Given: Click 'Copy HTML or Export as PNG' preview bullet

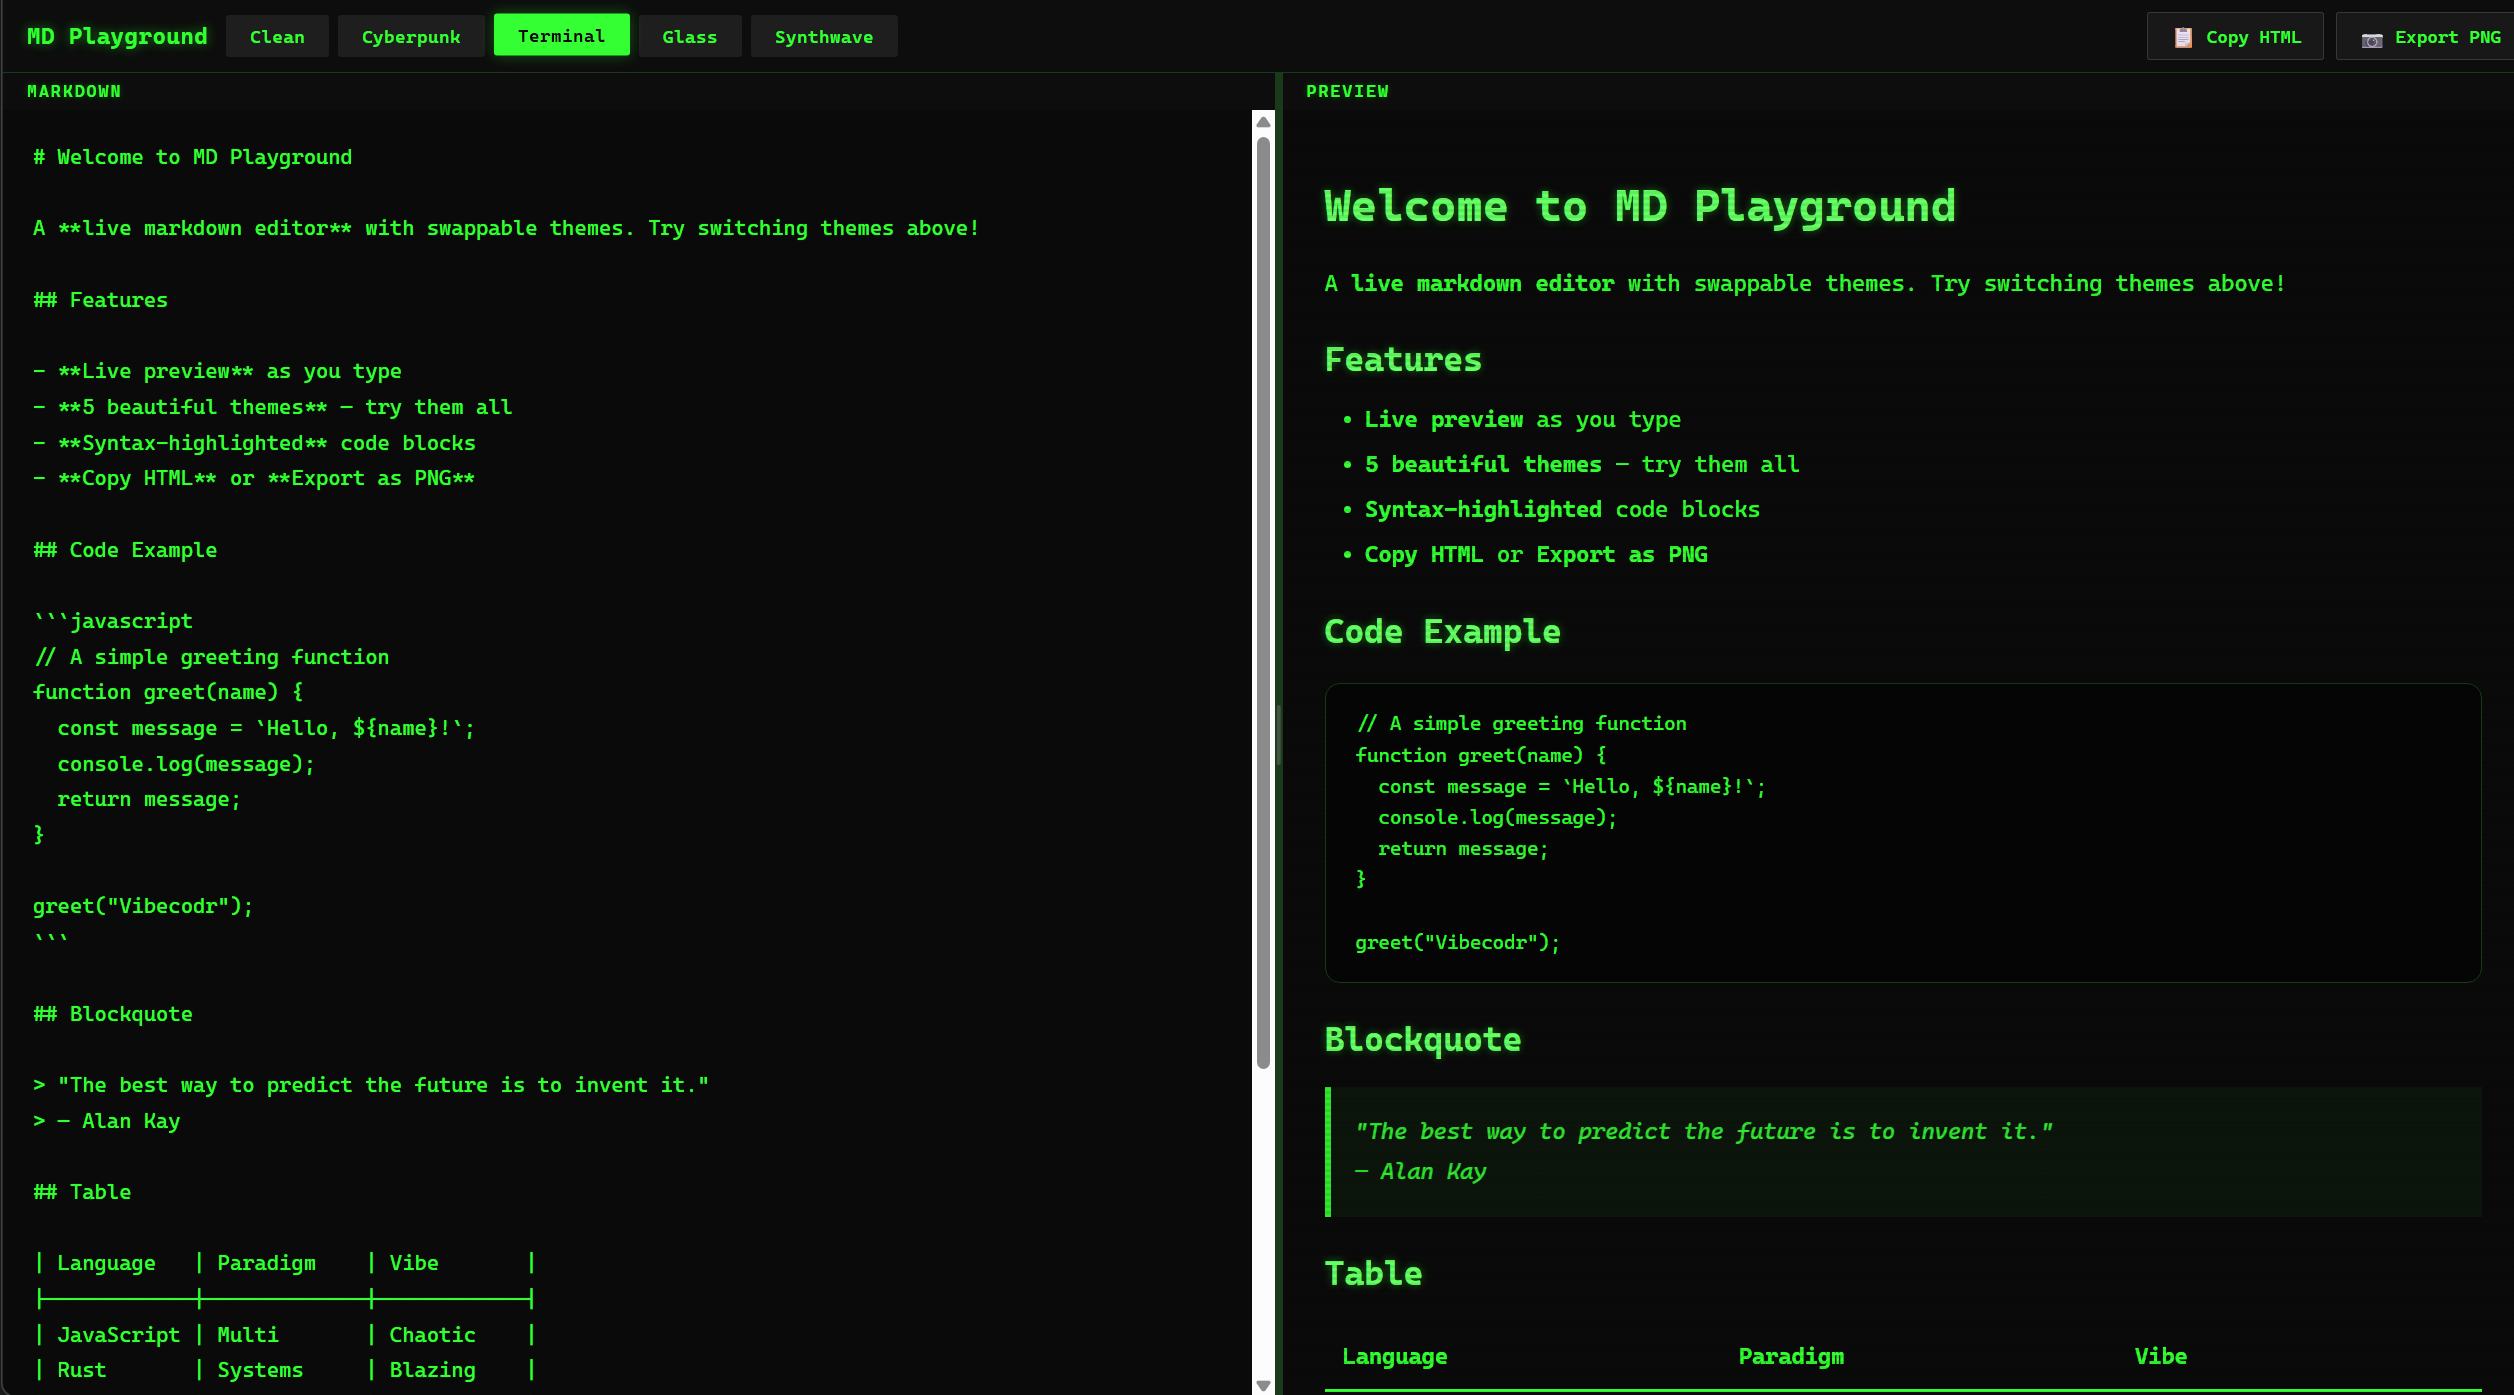Looking at the screenshot, I should point(1536,555).
